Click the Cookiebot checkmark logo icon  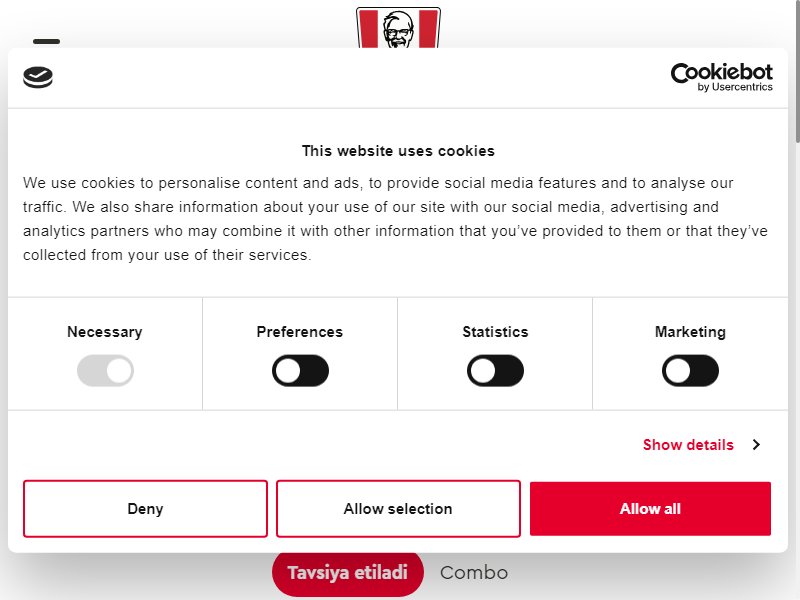click(38, 77)
